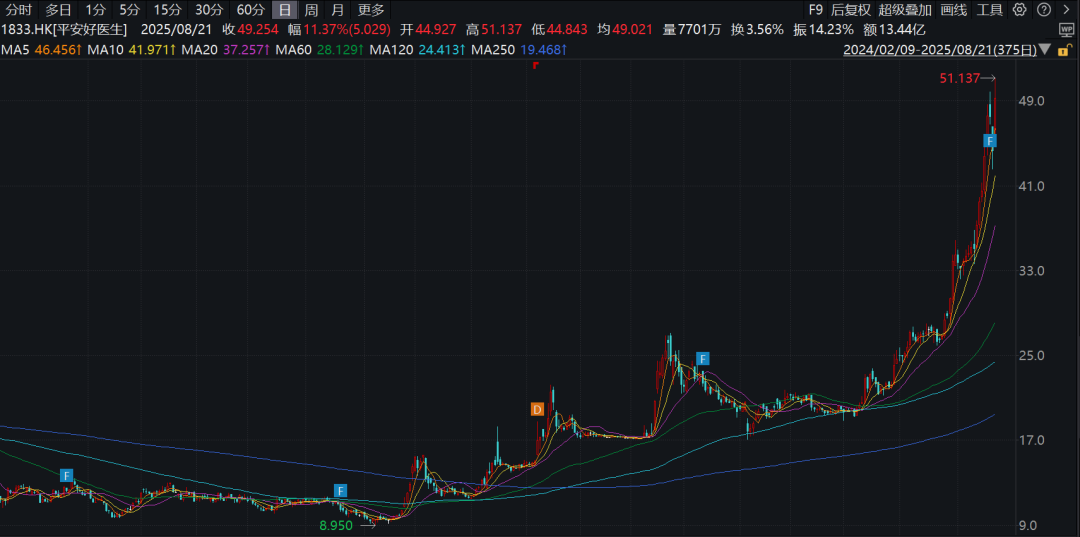1080x537 pixels.
Task: Click the WP monitor icon
Action: tap(1066, 30)
